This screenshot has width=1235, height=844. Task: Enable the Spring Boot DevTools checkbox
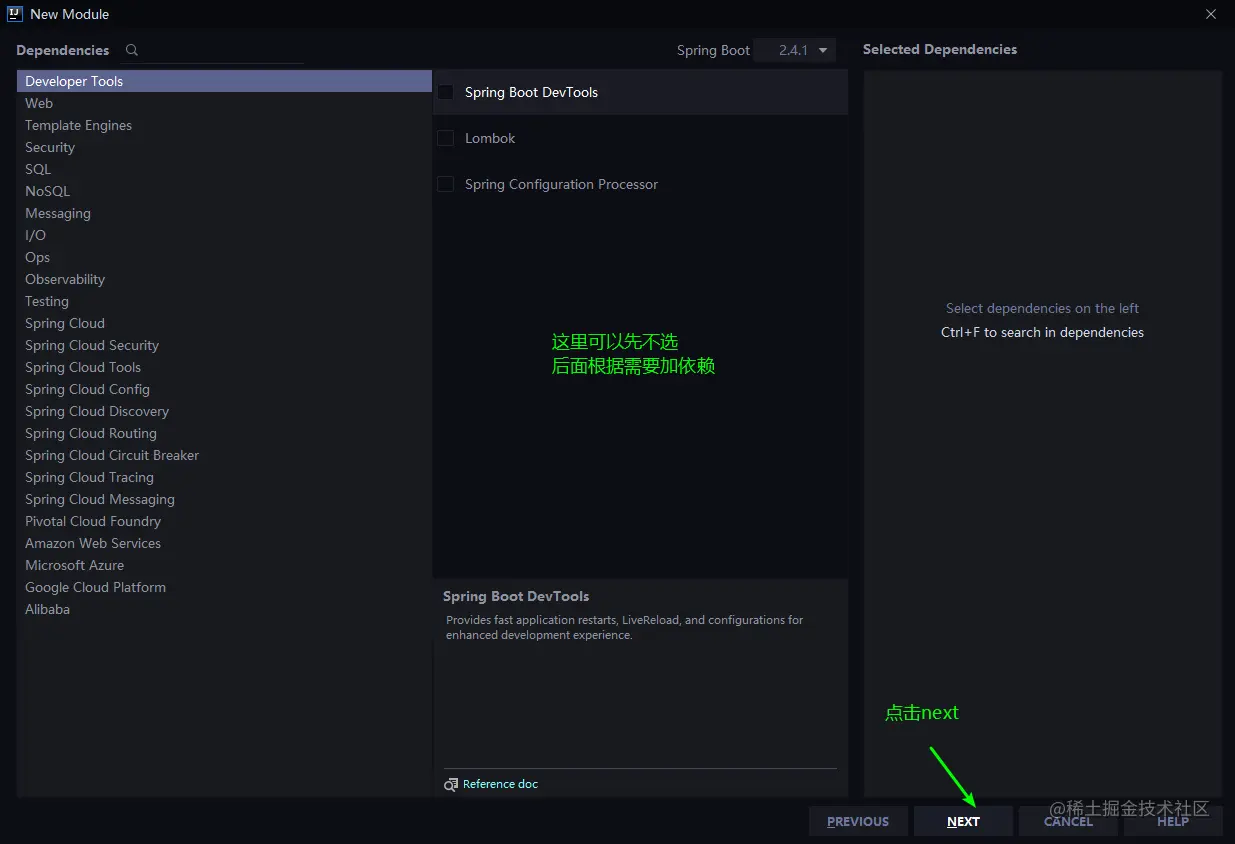pos(446,92)
